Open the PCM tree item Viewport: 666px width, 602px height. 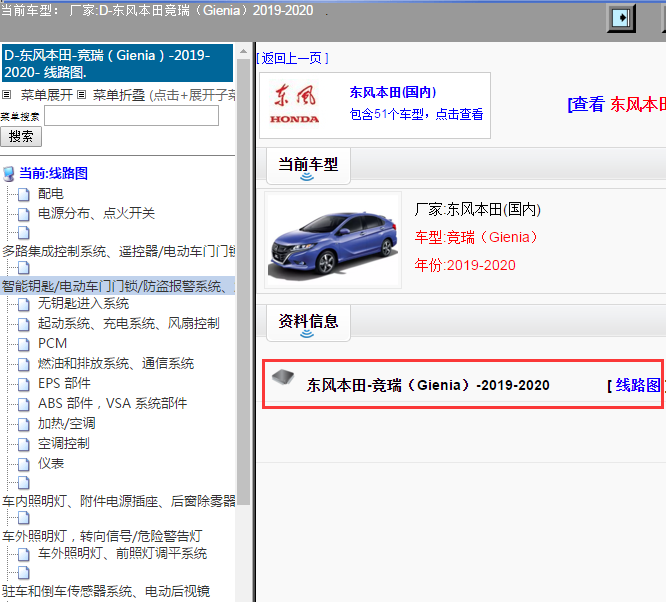click(x=53, y=343)
